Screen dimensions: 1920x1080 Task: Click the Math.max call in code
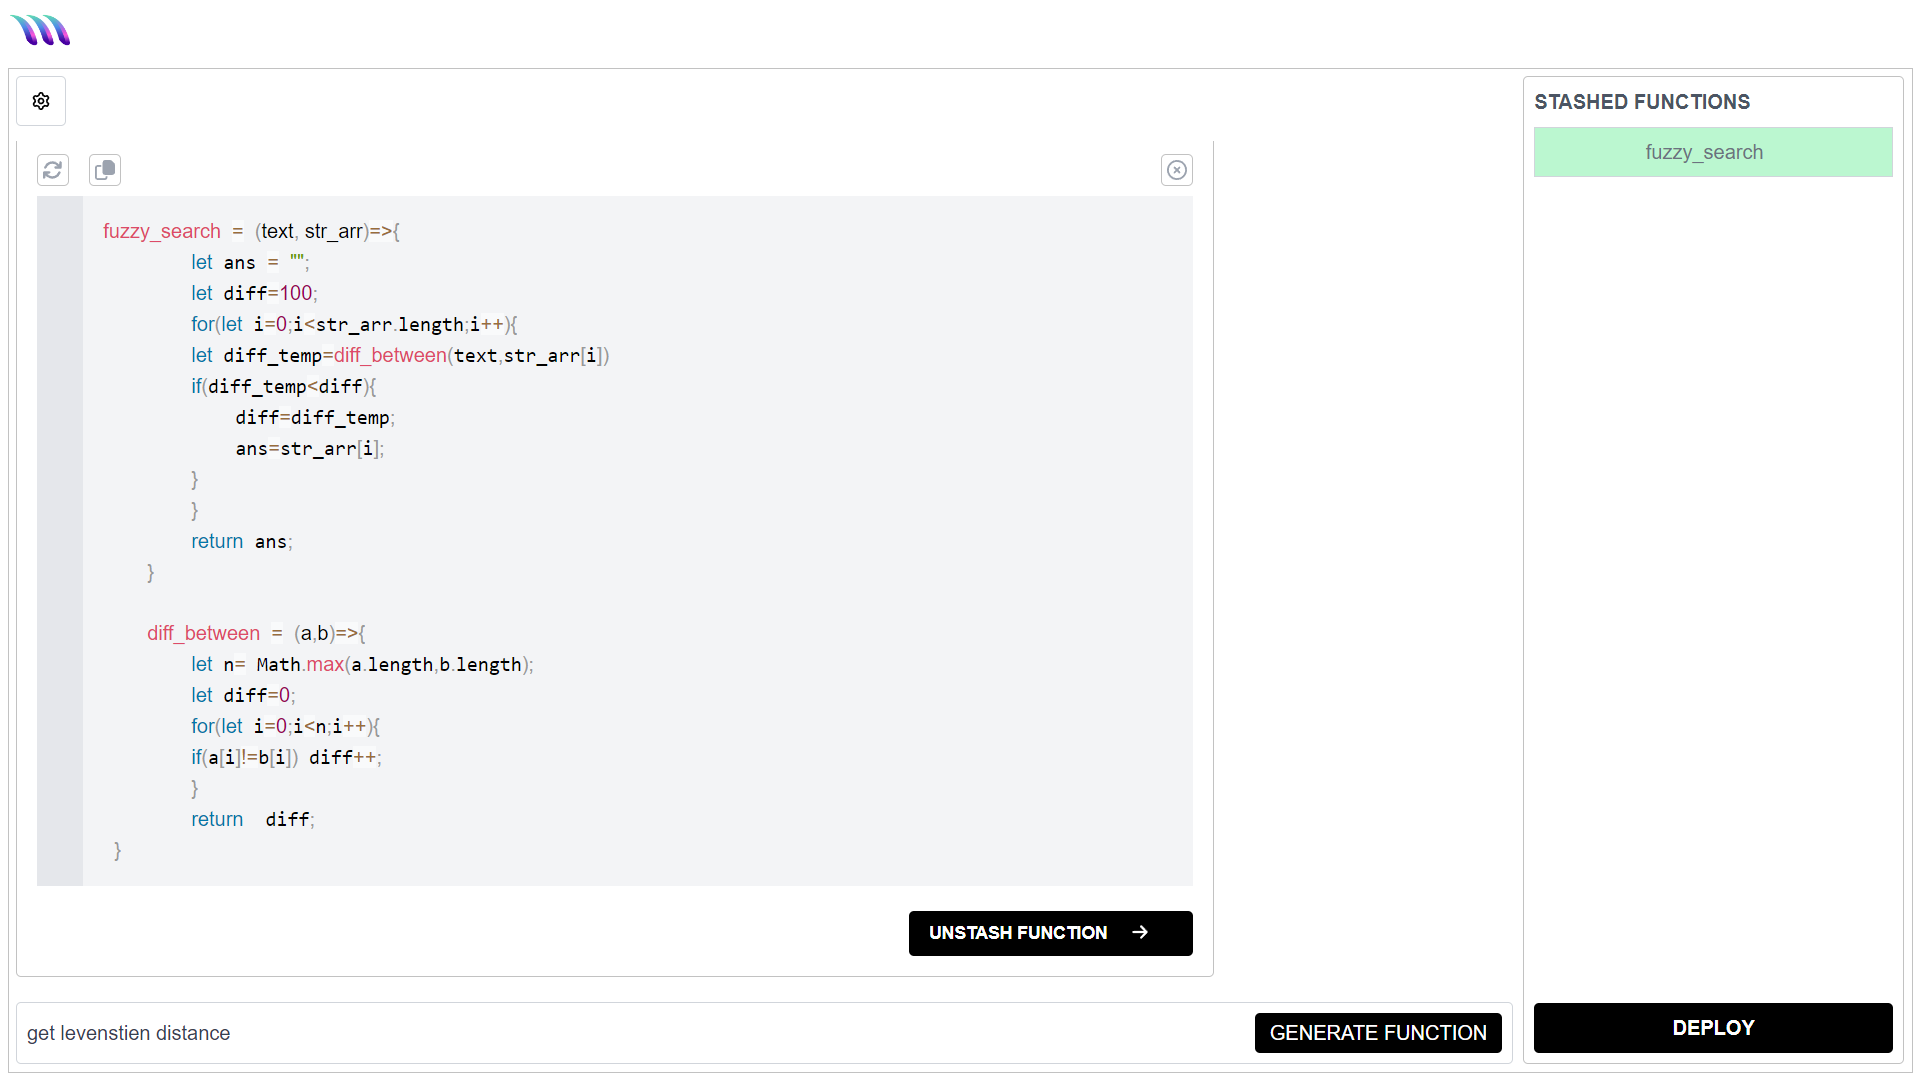(300, 664)
